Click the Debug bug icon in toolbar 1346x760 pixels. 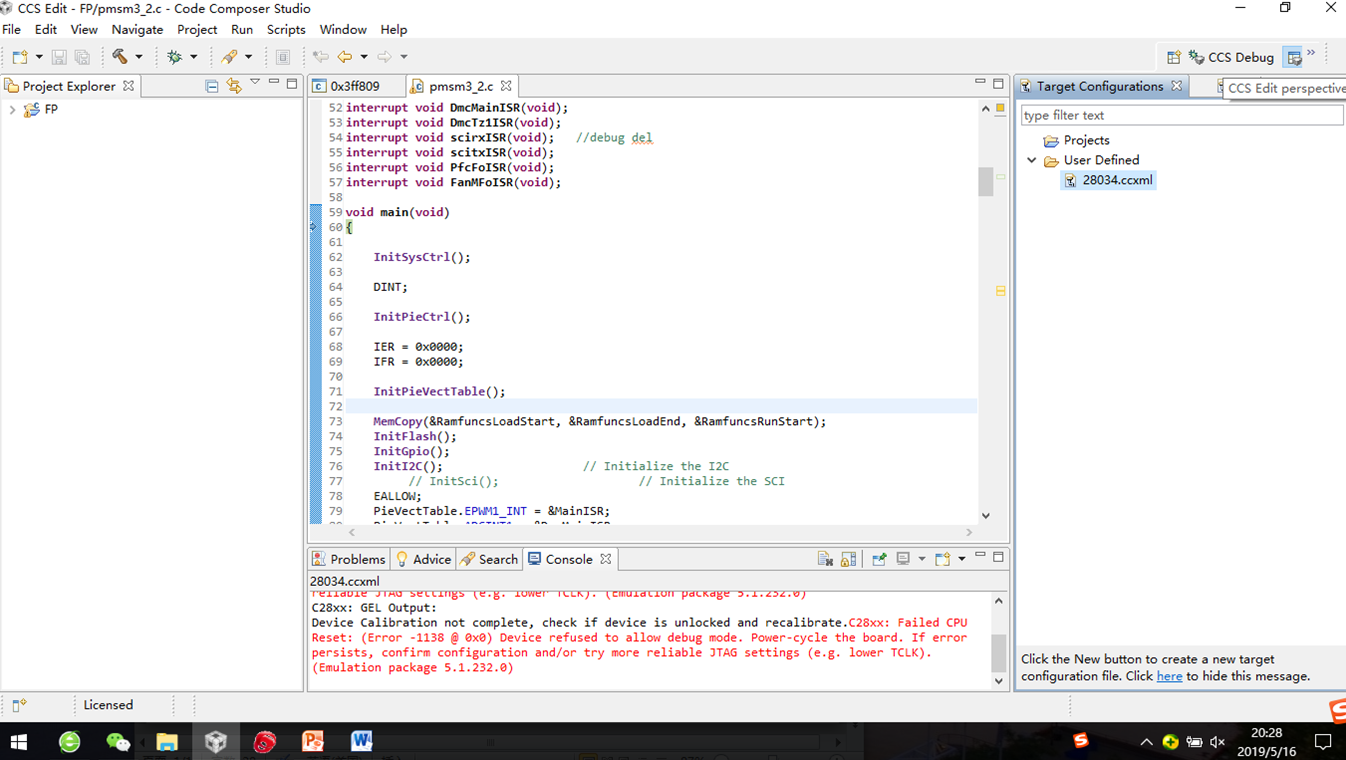click(175, 57)
